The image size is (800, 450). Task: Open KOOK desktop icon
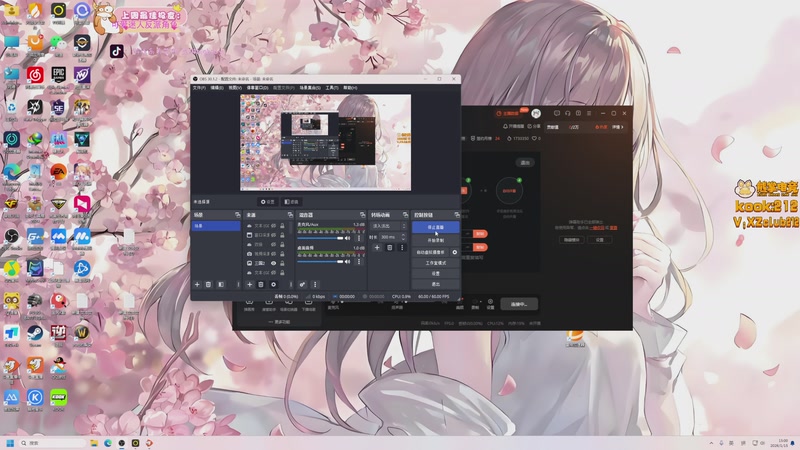pos(58,397)
